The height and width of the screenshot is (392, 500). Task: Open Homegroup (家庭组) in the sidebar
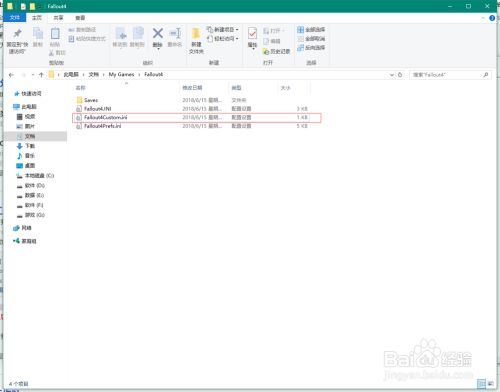[25, 241]
